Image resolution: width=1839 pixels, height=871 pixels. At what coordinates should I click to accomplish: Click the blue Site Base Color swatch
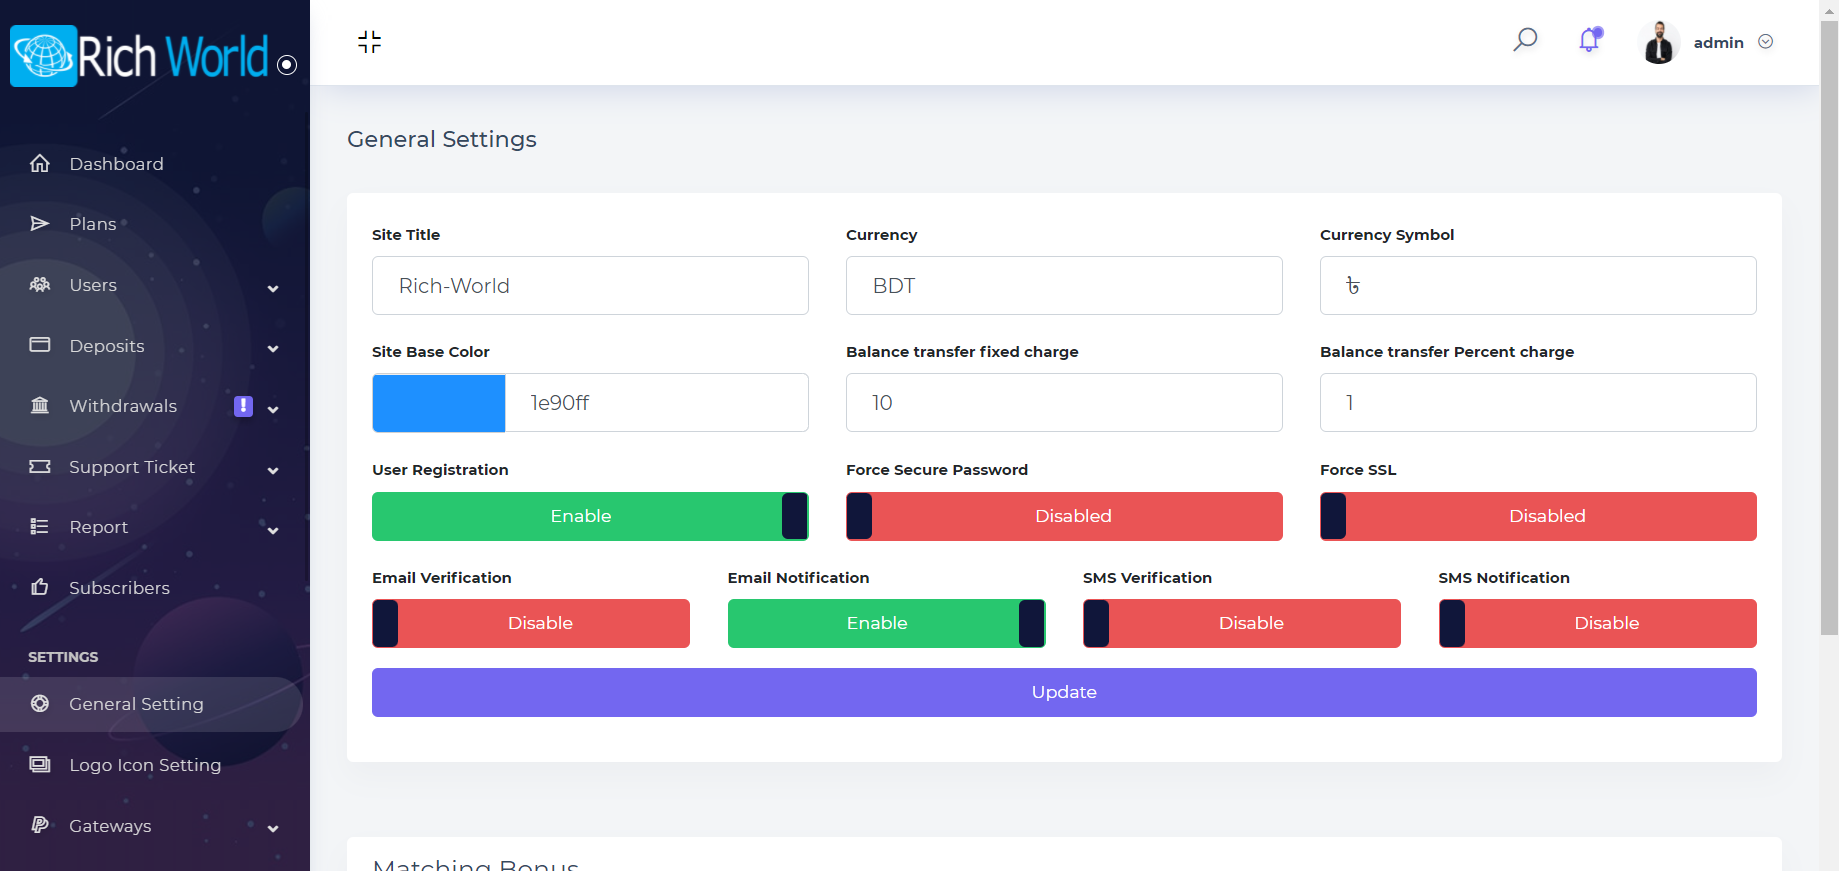[439, 403]
